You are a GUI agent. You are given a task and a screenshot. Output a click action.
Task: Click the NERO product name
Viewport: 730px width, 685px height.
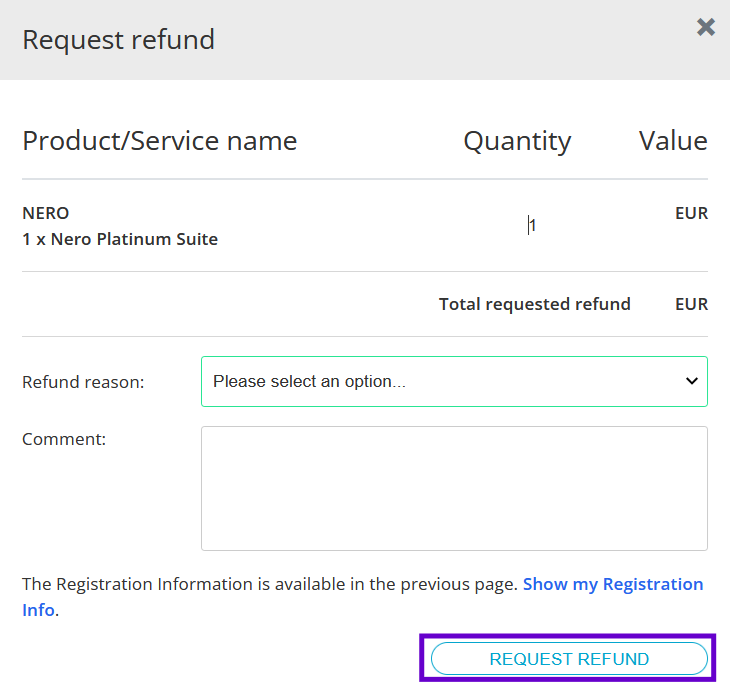[x=46, y=213]
